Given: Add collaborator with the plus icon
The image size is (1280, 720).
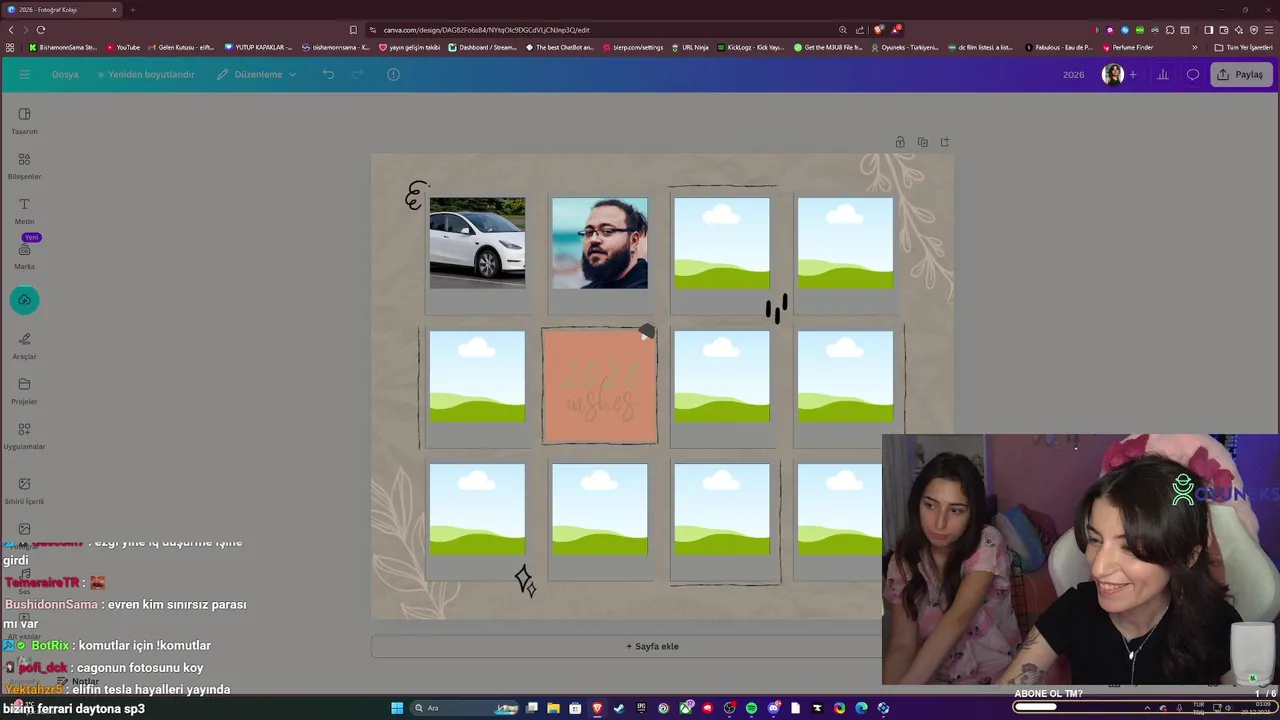Looking at the screenshot, I should pos(1133,74).
